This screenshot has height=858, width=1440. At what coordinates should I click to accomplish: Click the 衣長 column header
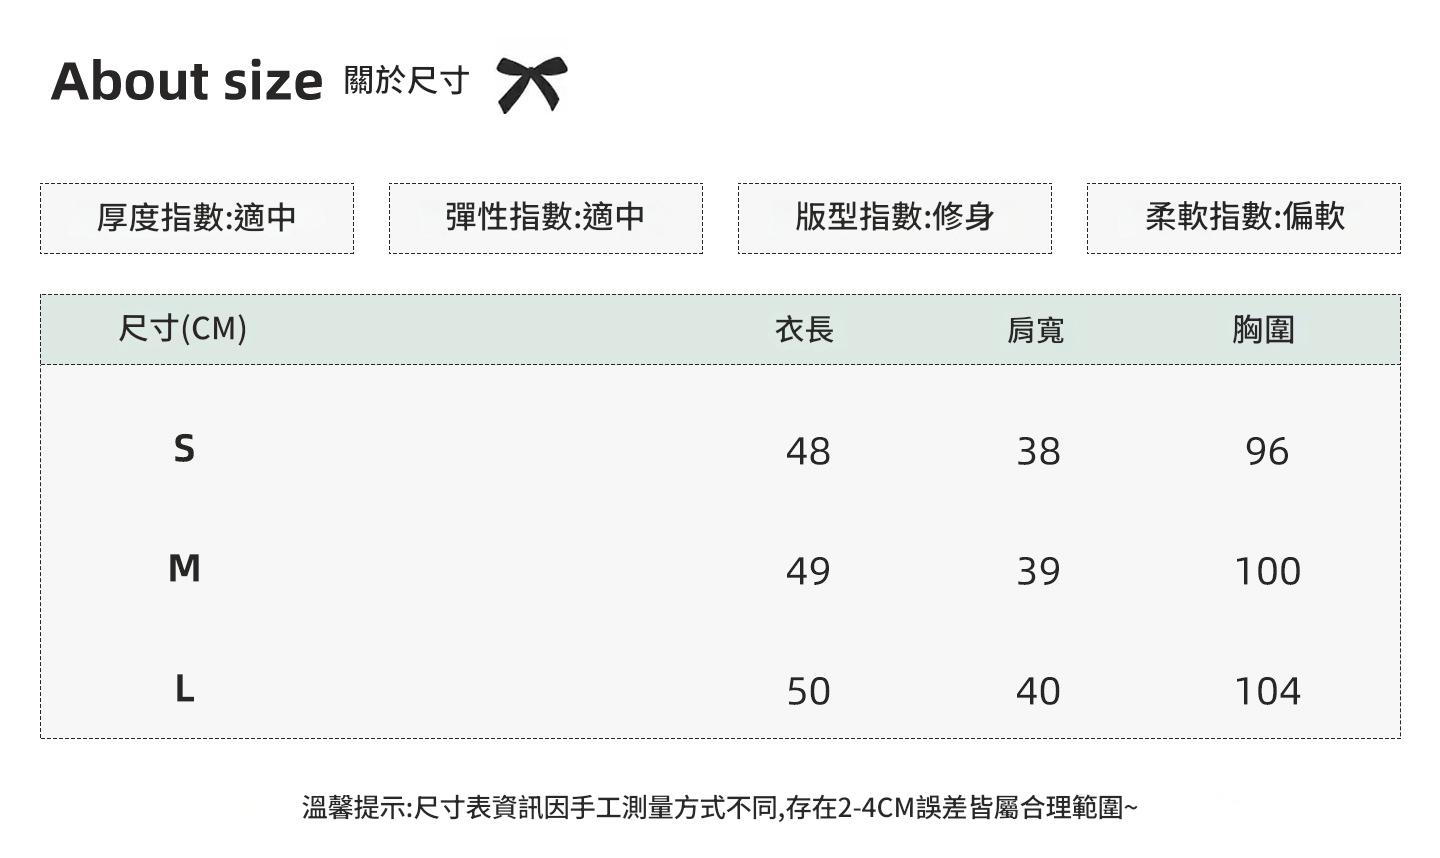tap(804, 329)
